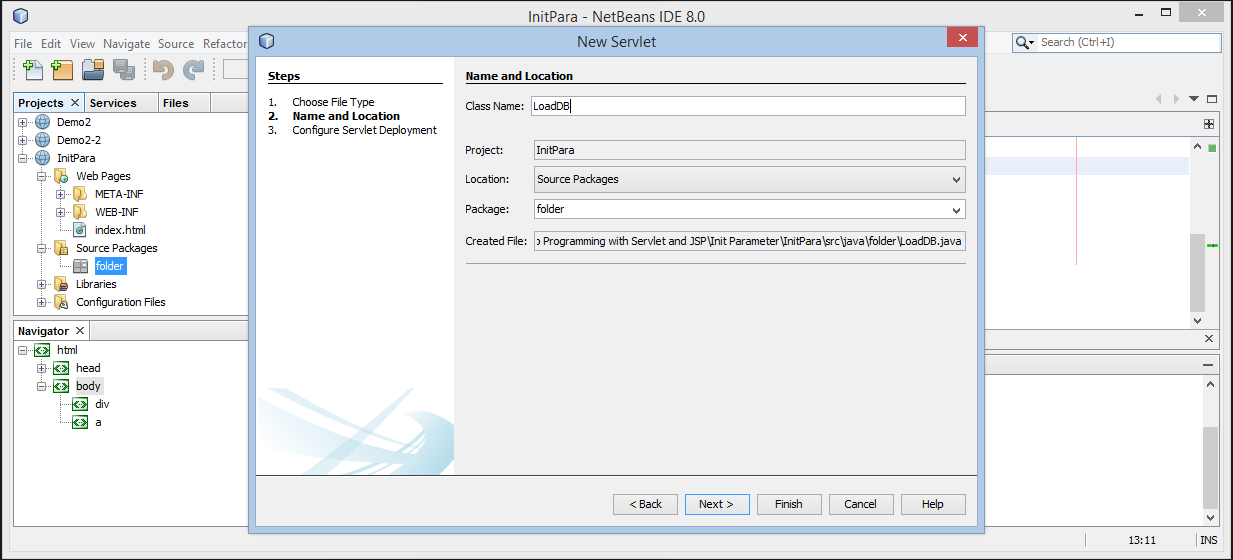Click the Web Pages folder icon

61,176
